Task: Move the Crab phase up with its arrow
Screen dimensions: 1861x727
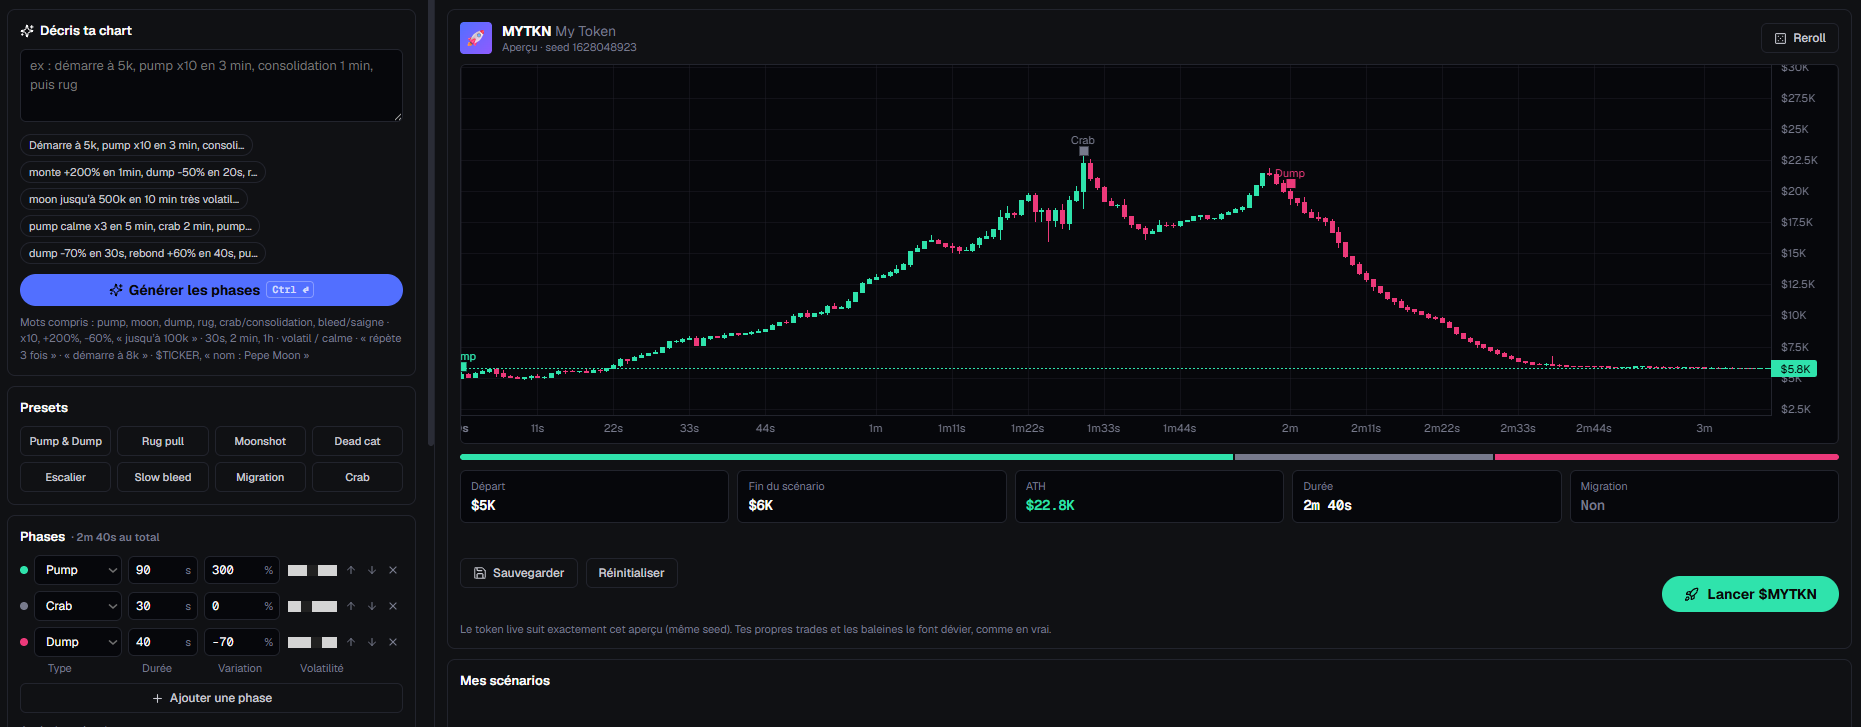Action: point(351,606)
